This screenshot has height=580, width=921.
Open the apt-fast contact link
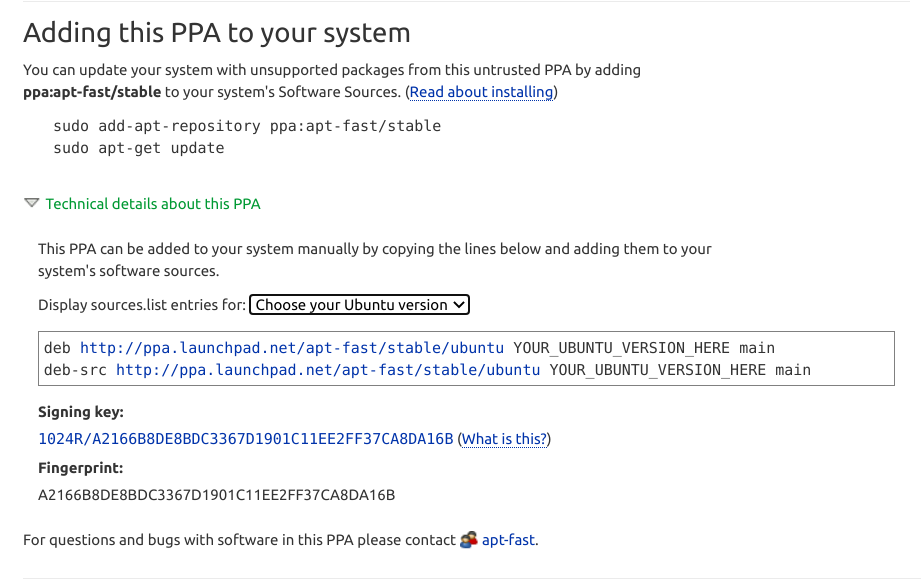(508, 540)
